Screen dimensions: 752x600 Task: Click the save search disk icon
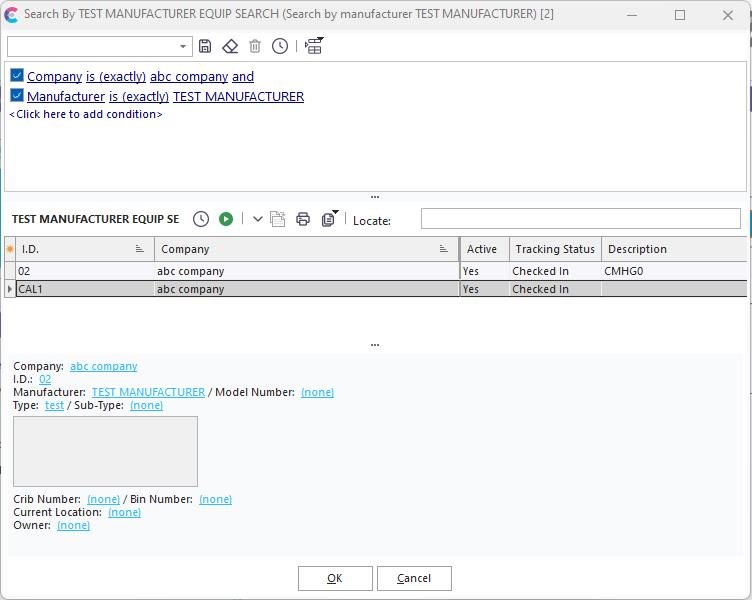[x=205, y=46]
